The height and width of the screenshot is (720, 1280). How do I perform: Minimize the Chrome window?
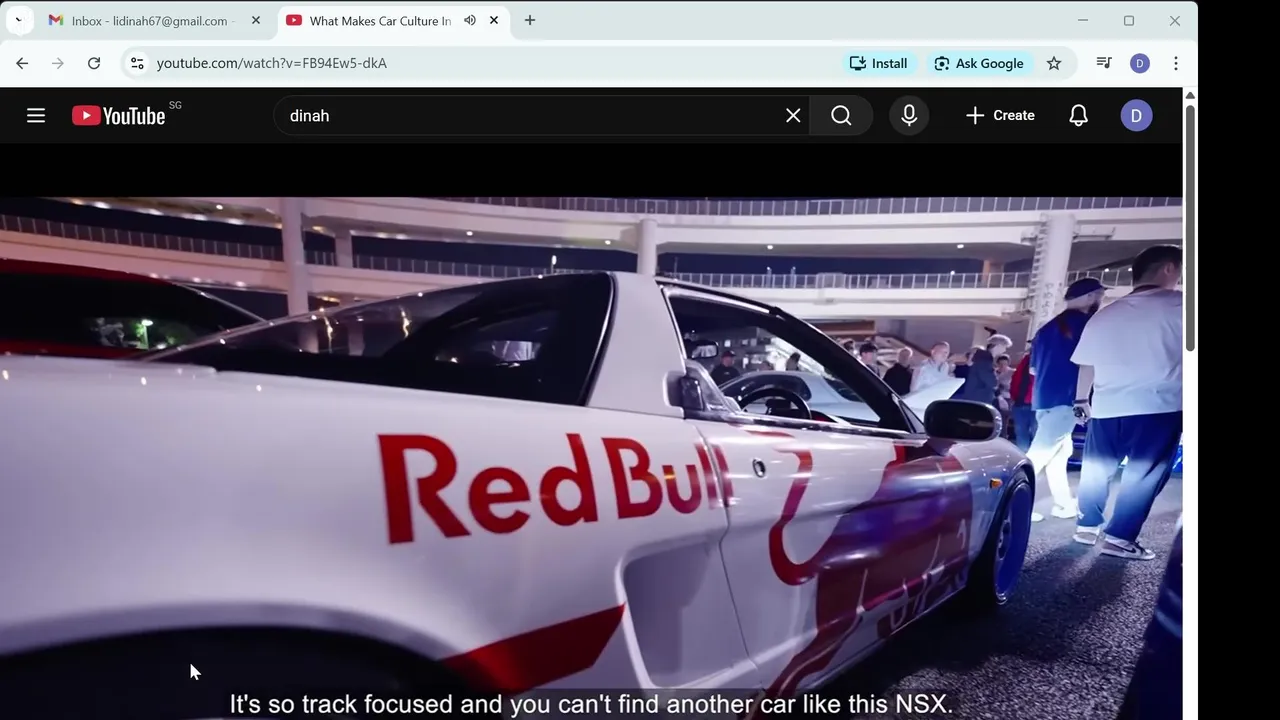(x=1083, y=21)
